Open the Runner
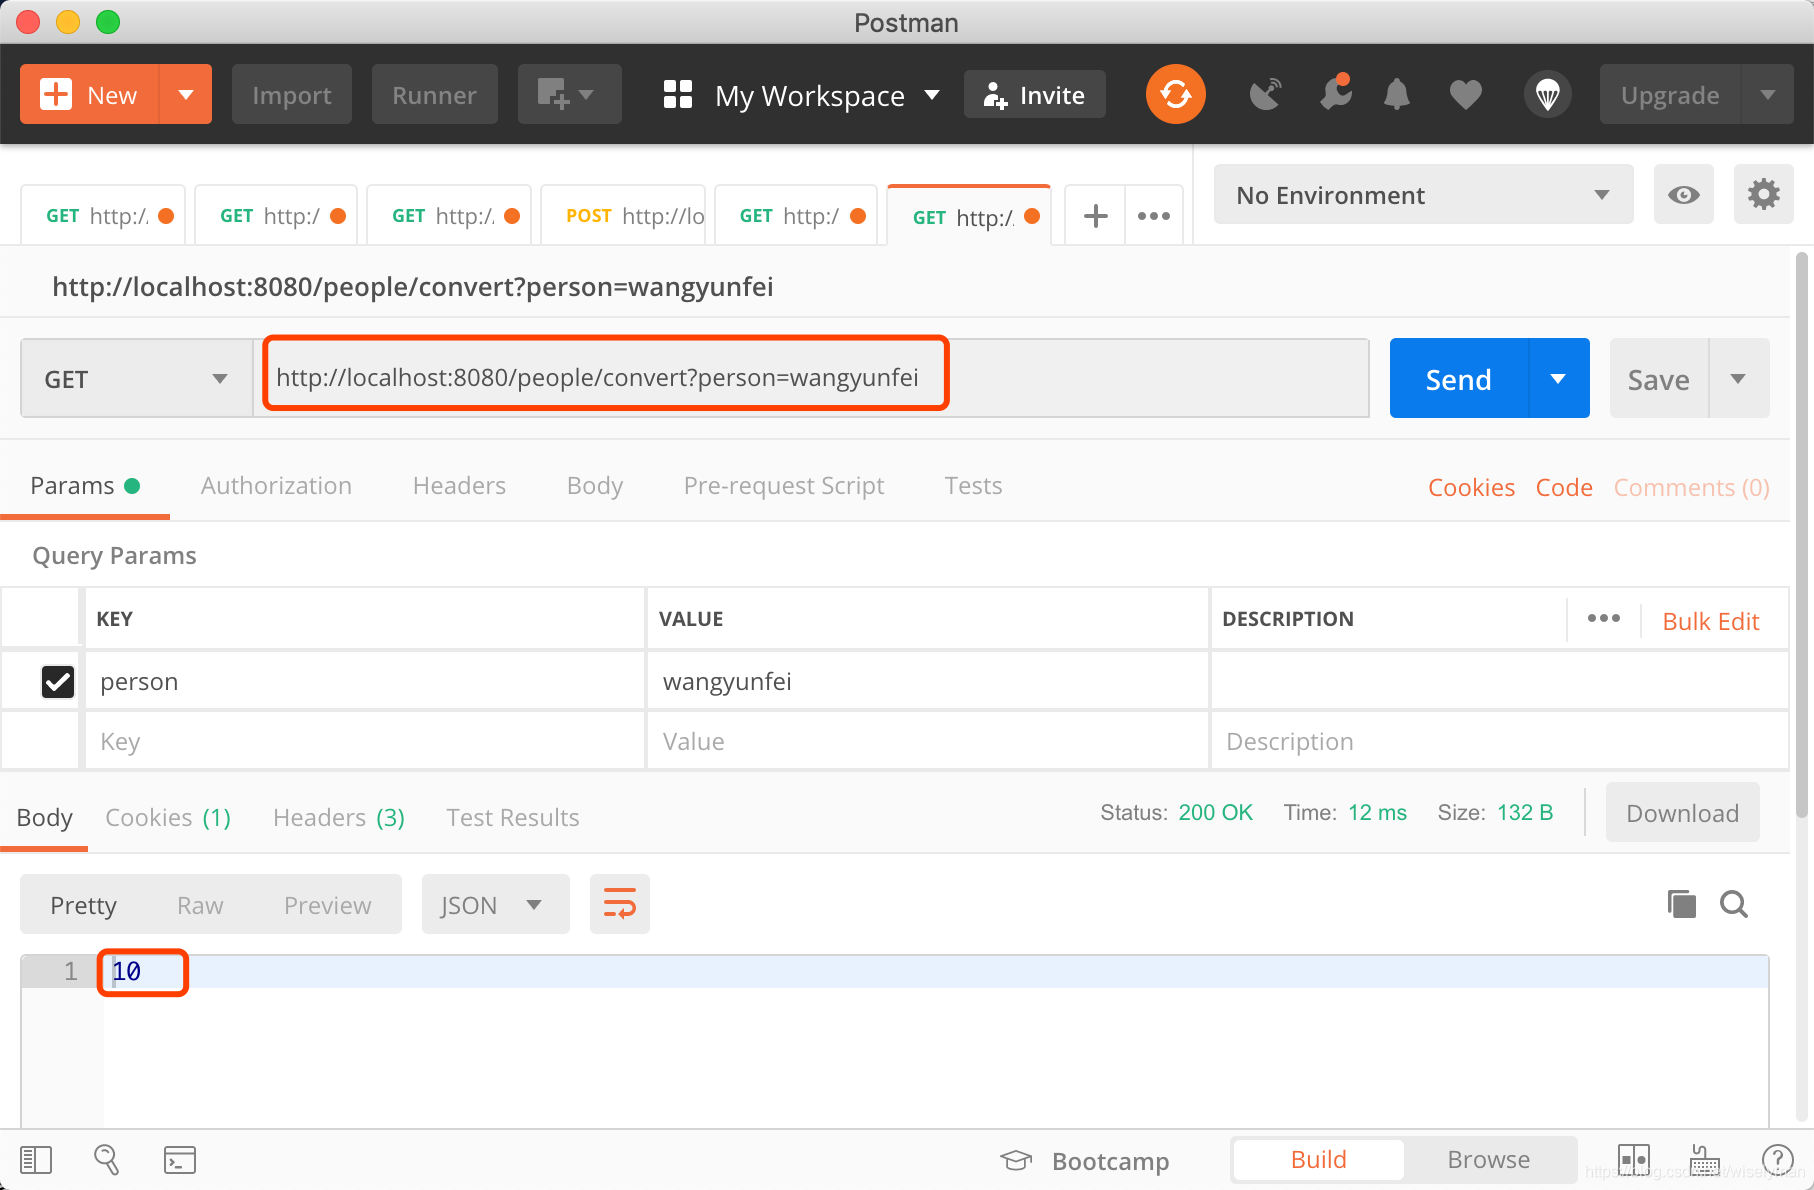The height and width of the screenshot is (1190, 1814). pos(434,95)
